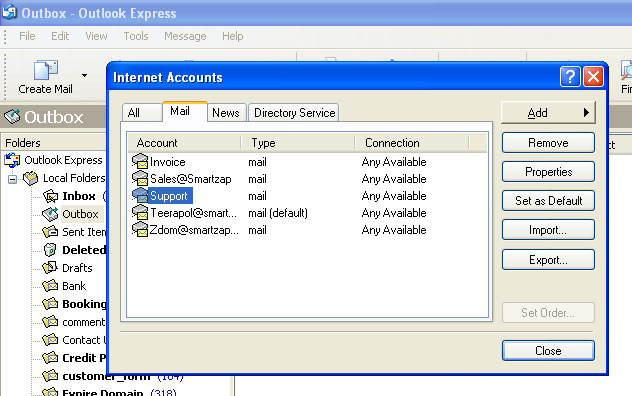Image resolution: width=632 pixels, height=396 pixels.
Task: Click the Booking folder icon
Action: tap(50, 304)
